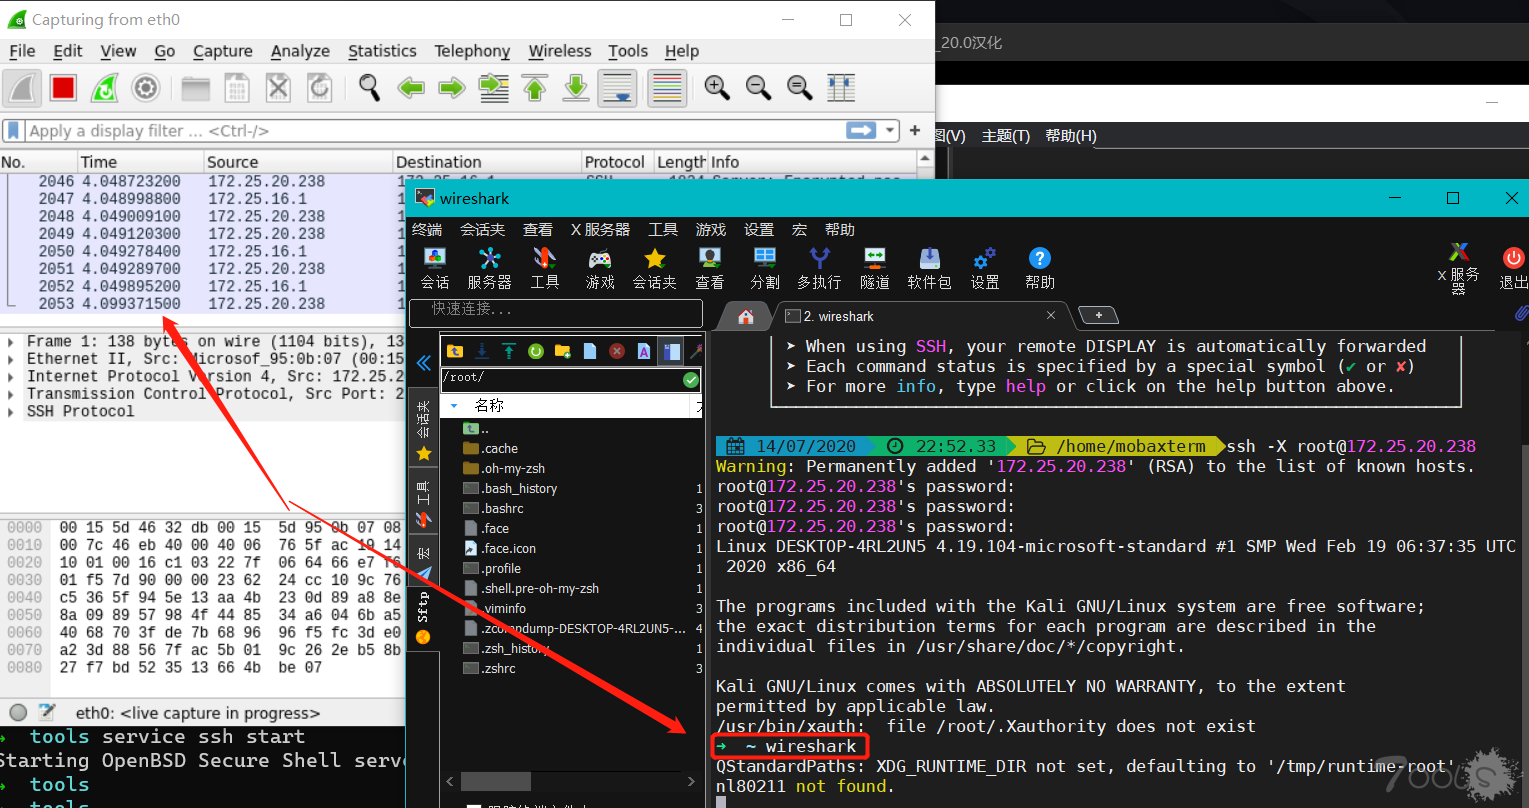Sort packets by Source column header

click(x=297, y=162)
